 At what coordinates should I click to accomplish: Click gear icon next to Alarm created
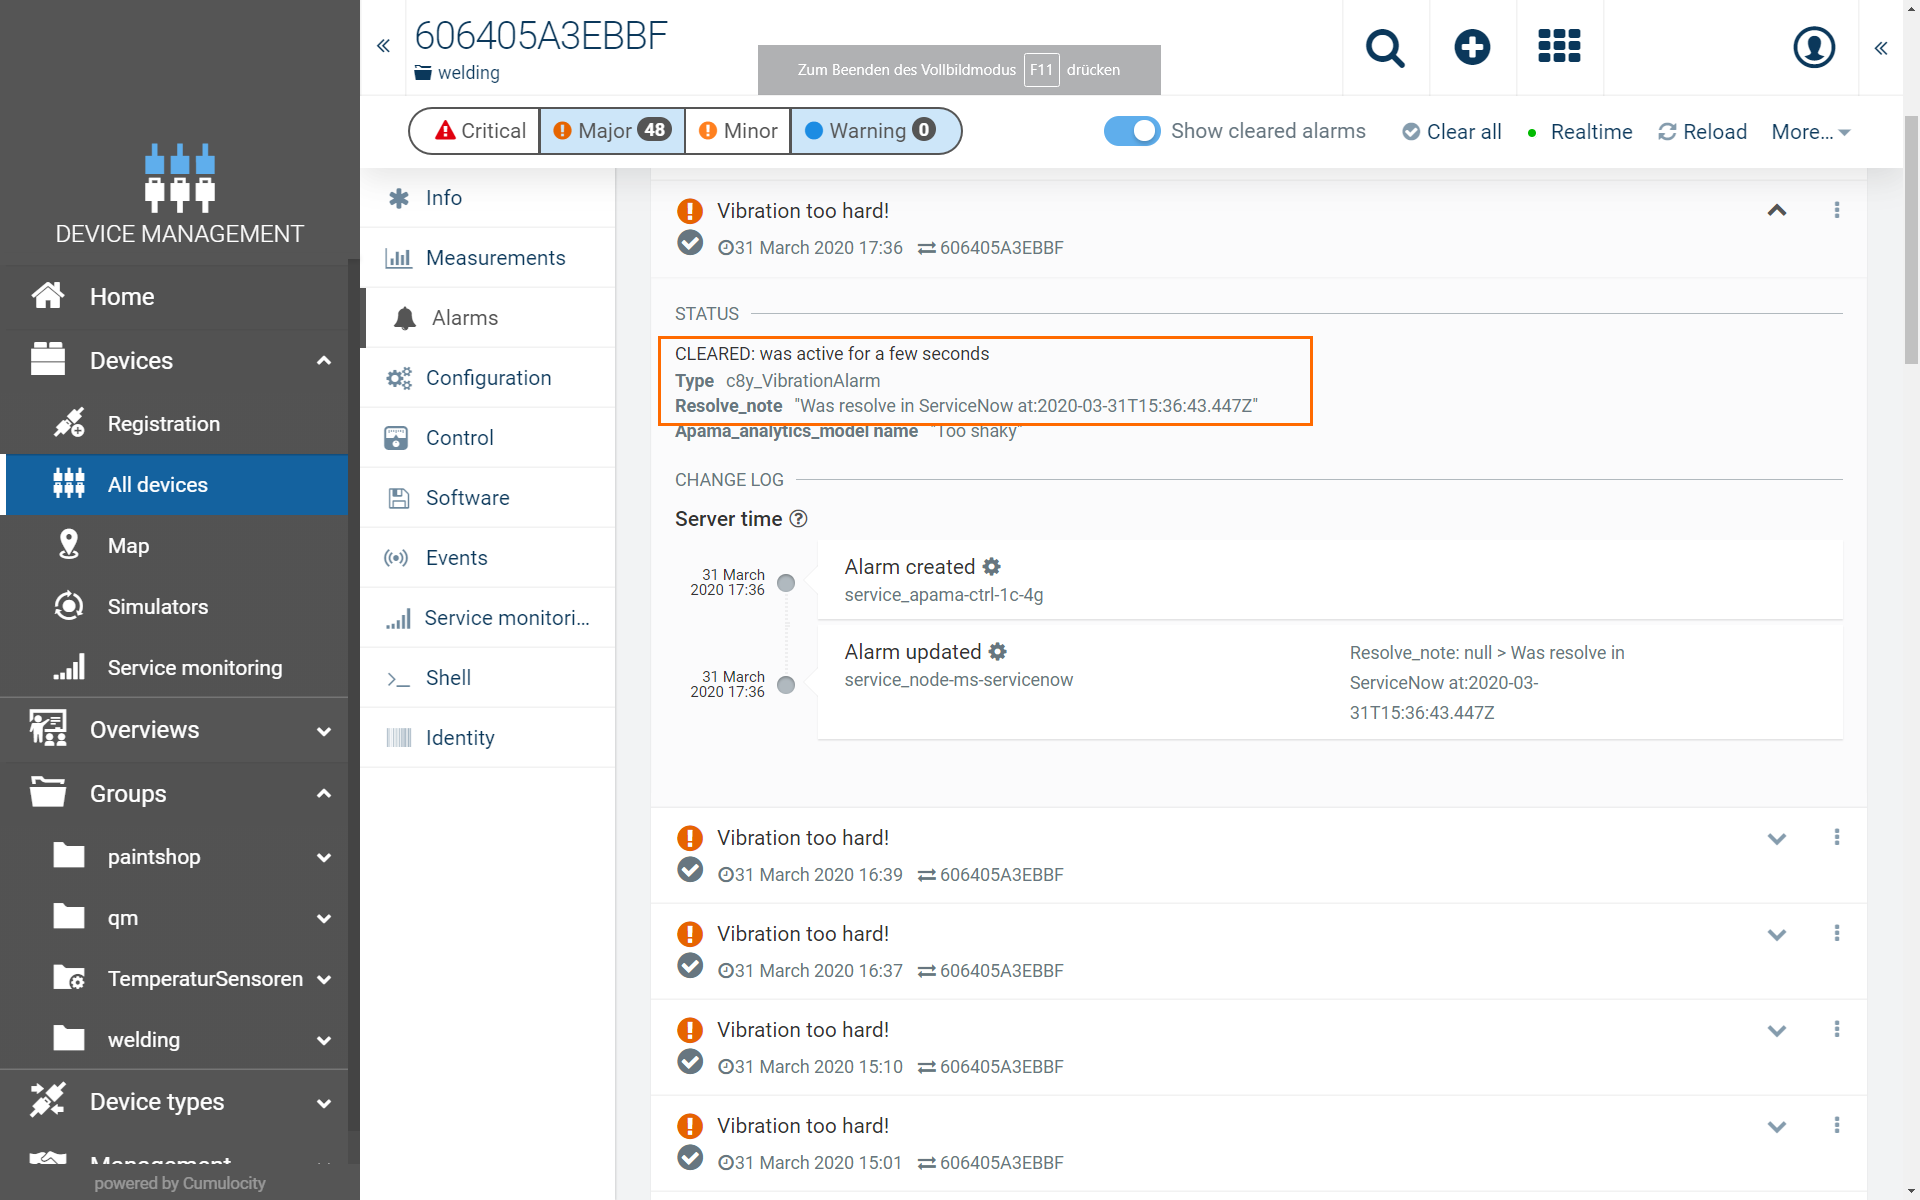(x=991, y=567)
